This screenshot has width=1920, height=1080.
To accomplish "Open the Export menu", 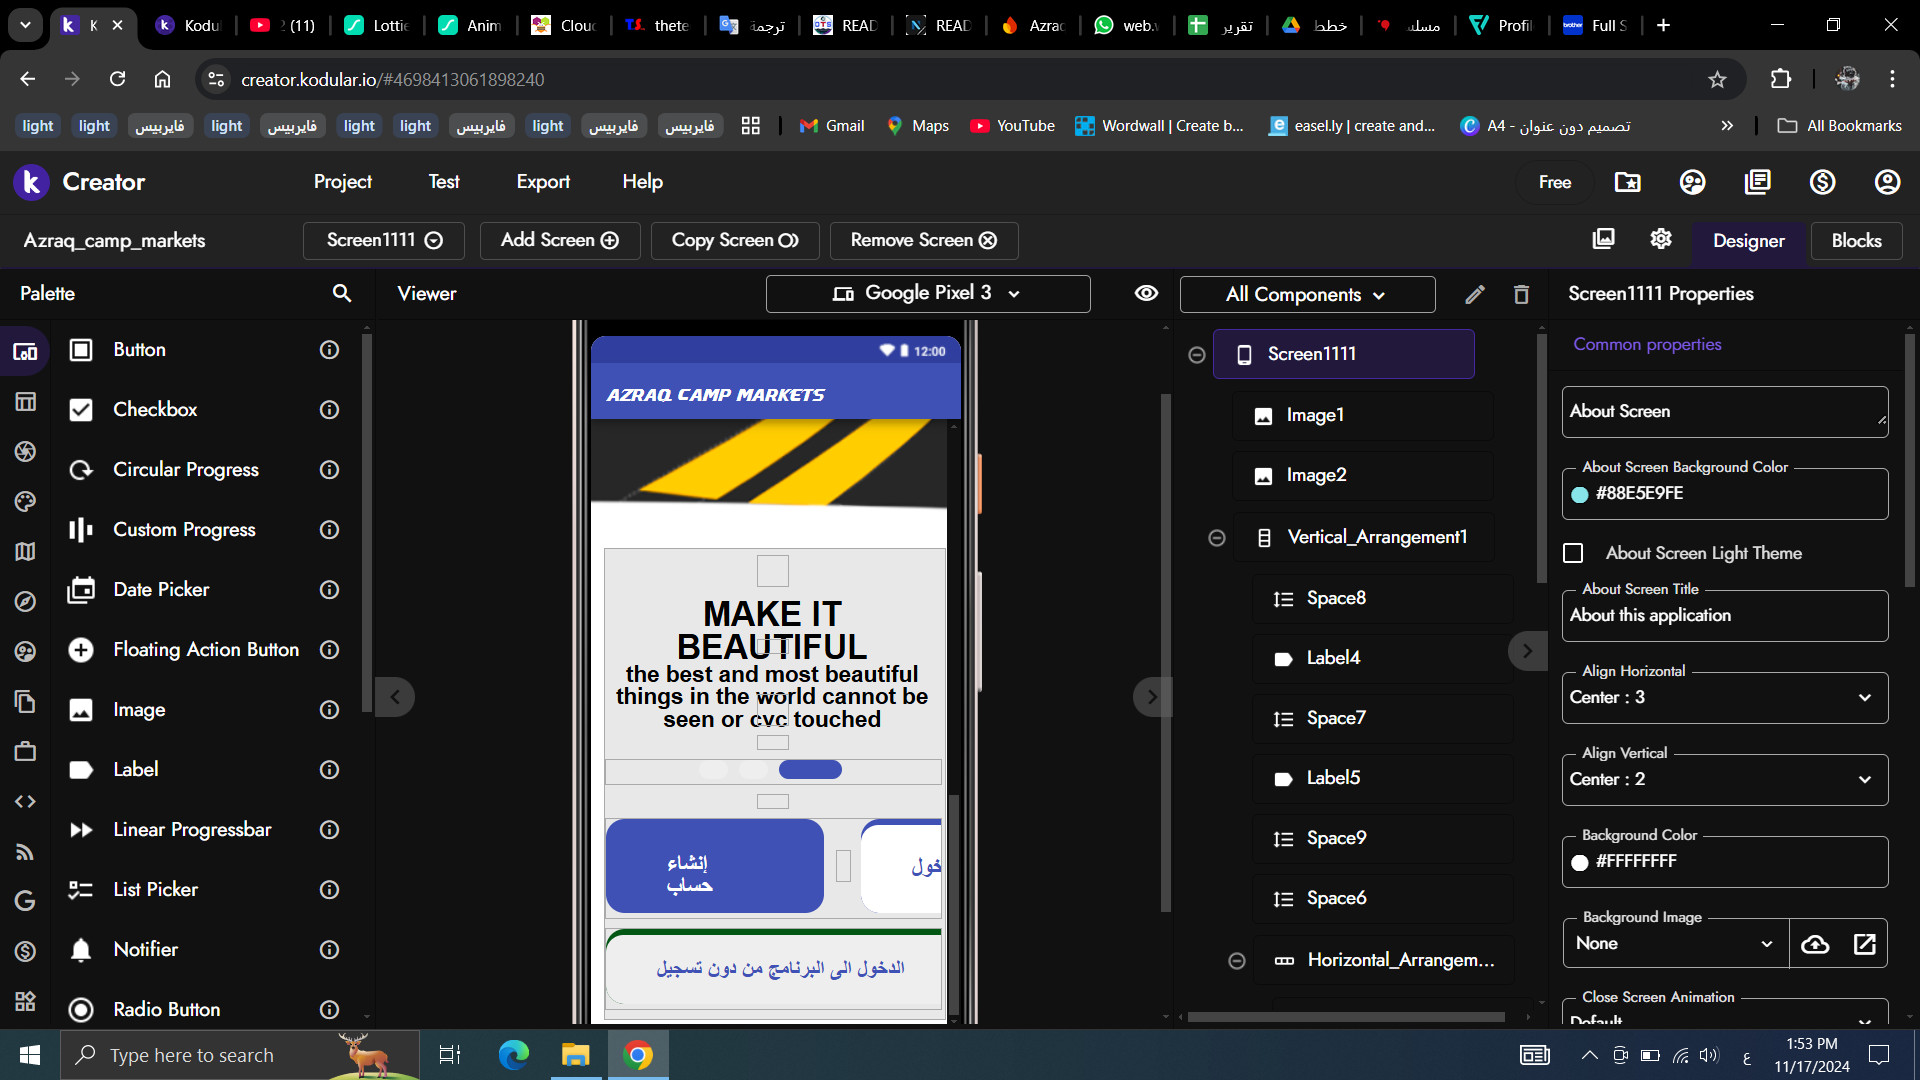I will click(543, 182).
